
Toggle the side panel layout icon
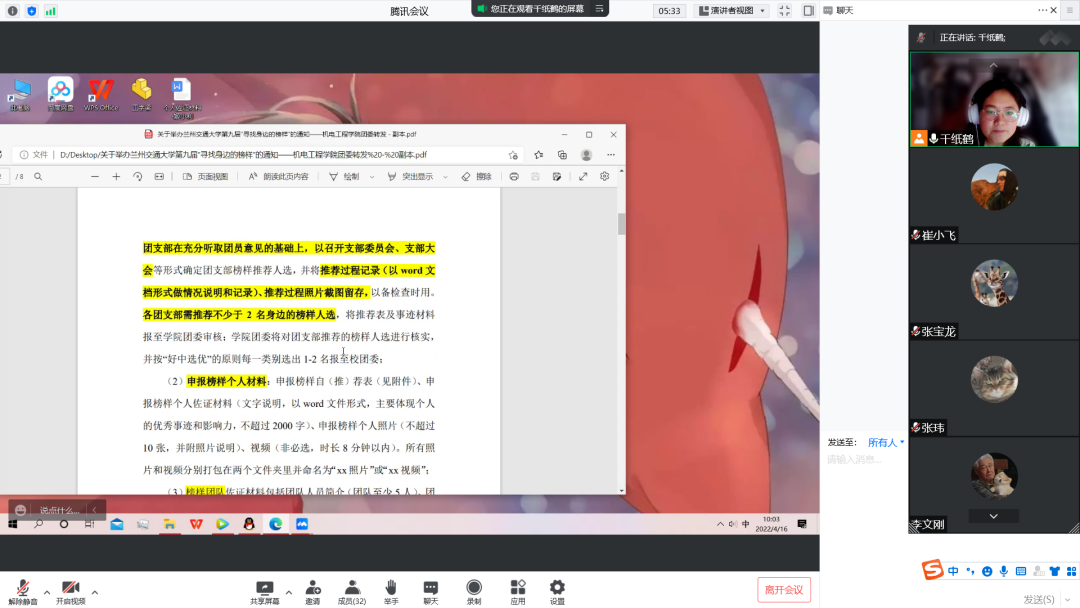808,11
